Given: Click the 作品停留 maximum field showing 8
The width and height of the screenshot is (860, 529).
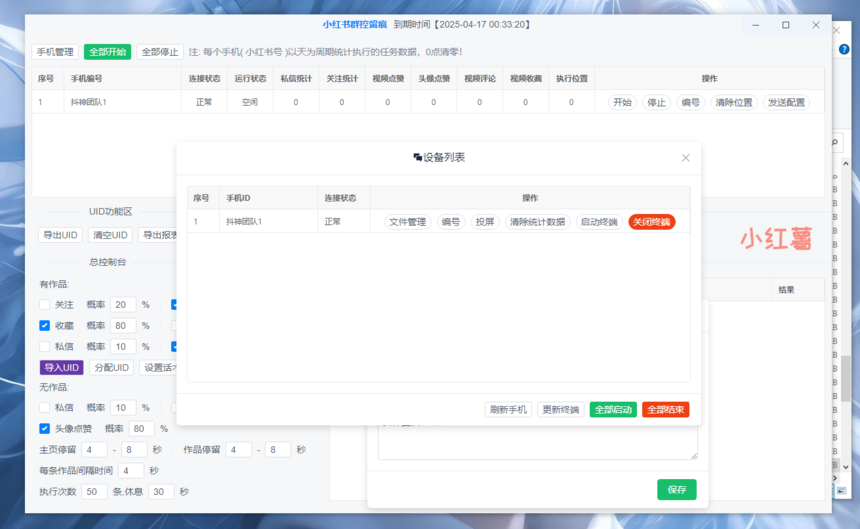Looking at the screenshot, I should click(278, 450).
